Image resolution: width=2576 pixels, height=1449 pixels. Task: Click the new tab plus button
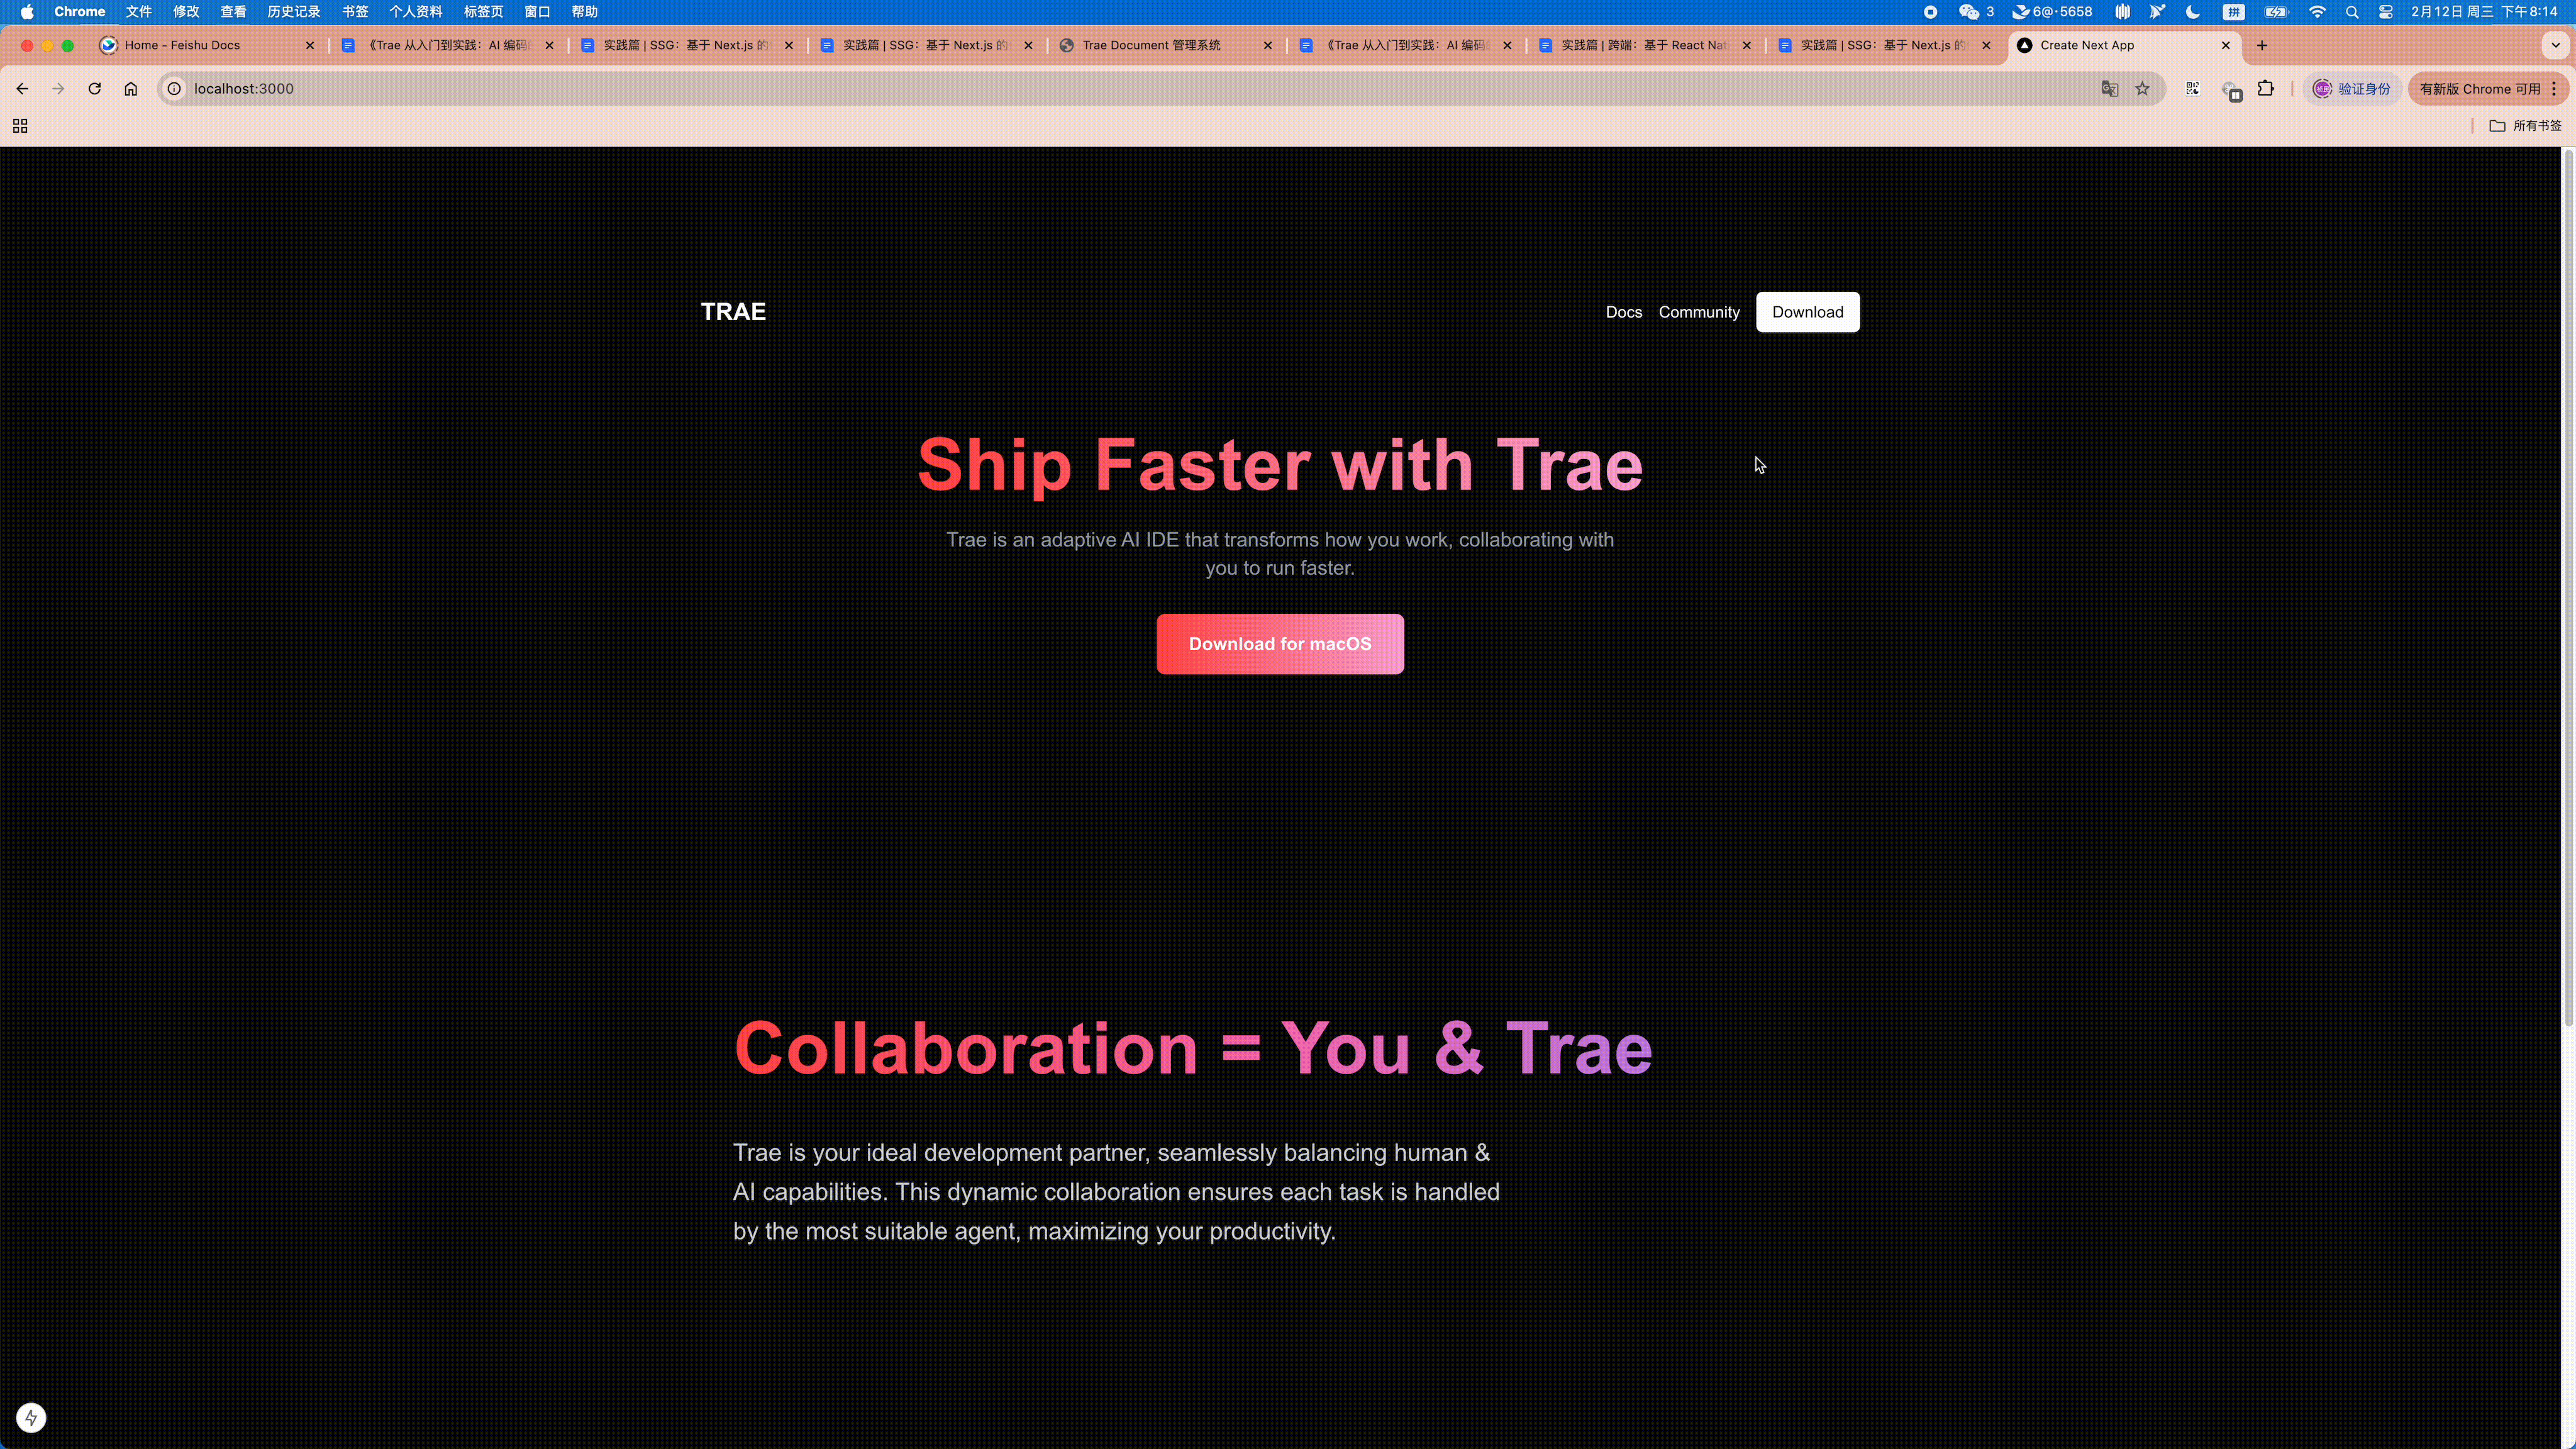click(x=2261, y=44)
